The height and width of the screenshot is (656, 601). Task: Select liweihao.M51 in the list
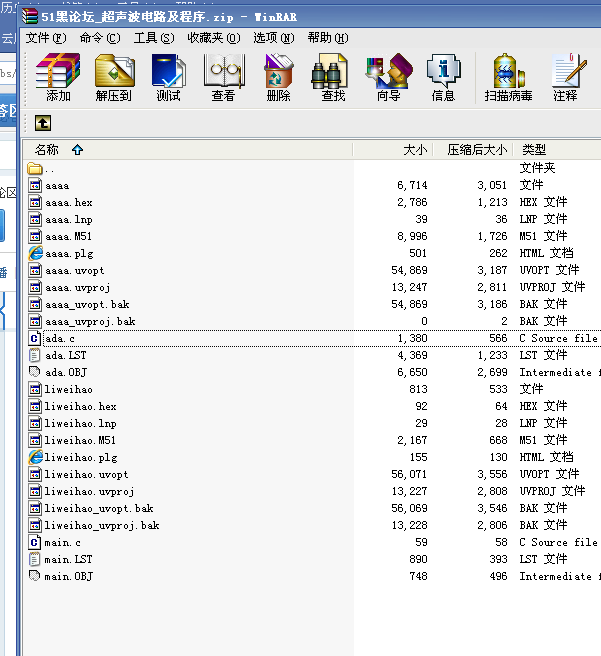coord(80,440)
